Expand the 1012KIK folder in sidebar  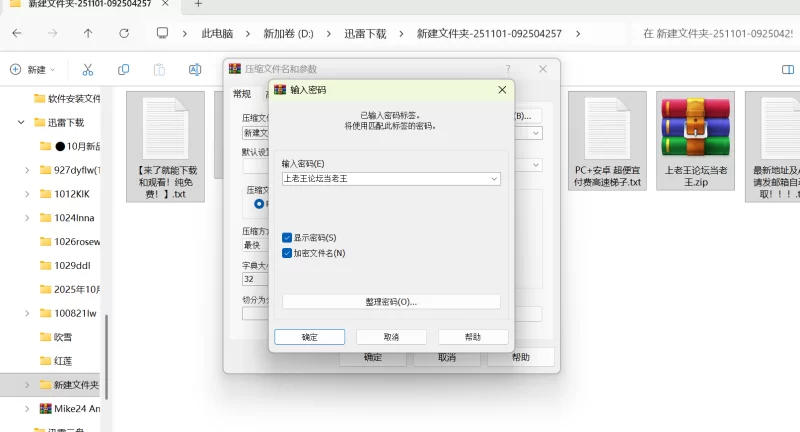[x=27, y=194]
